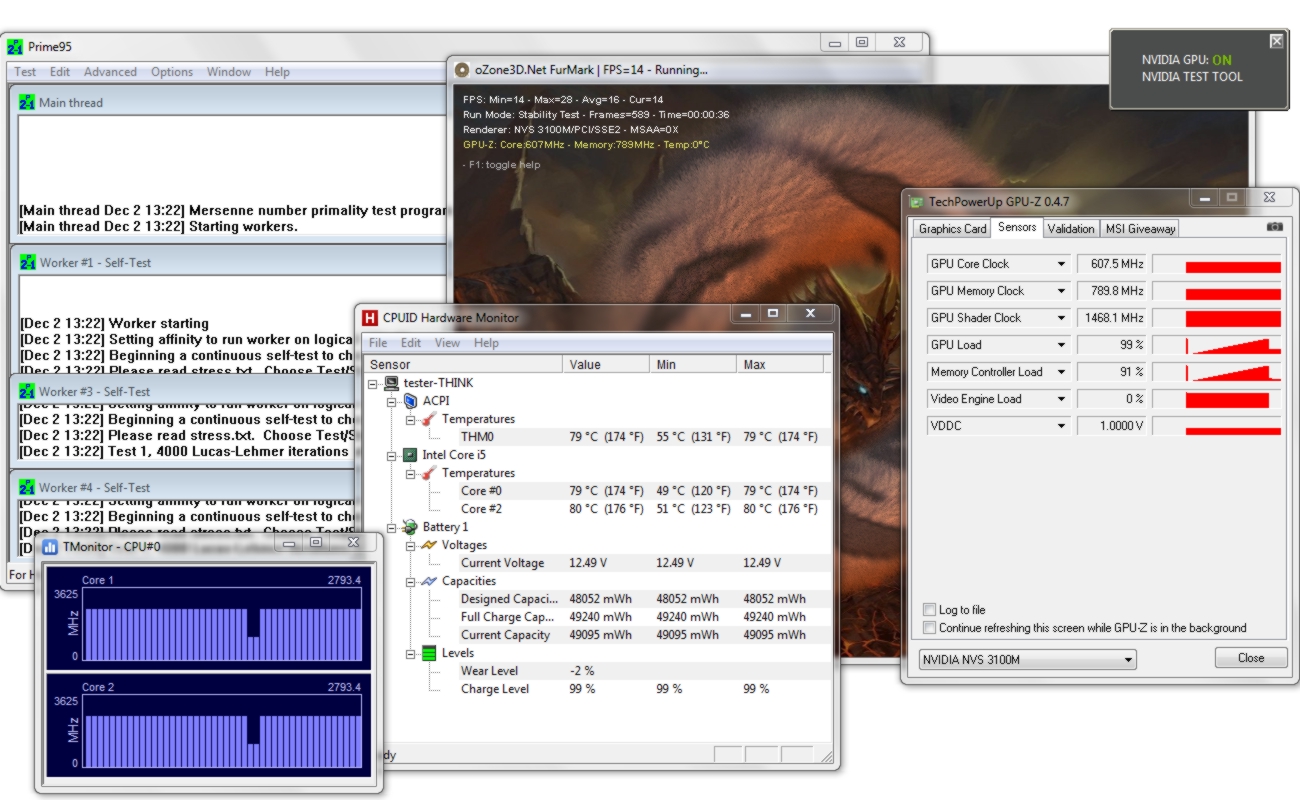Click the GPU-Z Close button
Viewport: 1300px width, 800px height.
1251,658
